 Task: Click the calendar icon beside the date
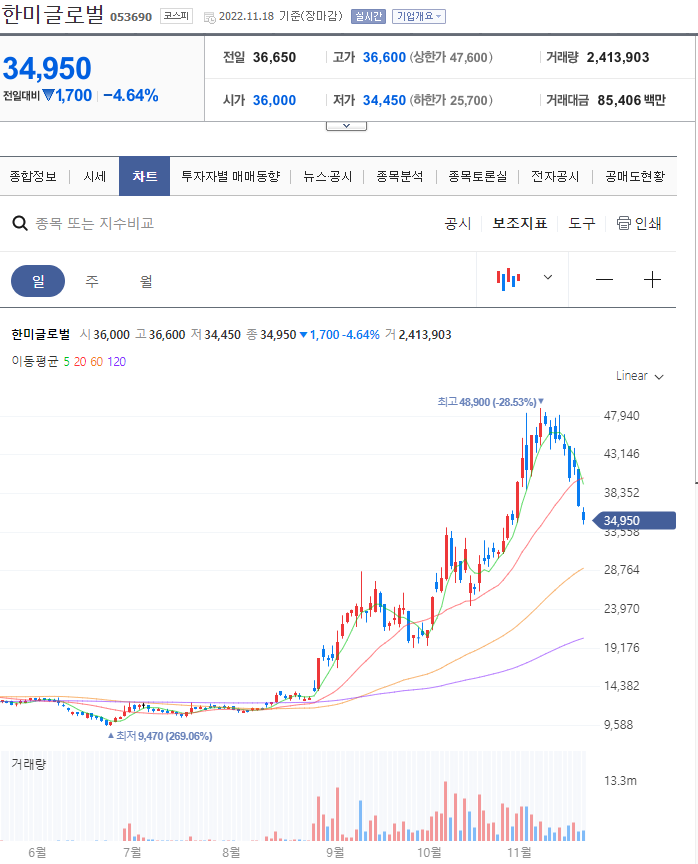click(x=209, y=18)
